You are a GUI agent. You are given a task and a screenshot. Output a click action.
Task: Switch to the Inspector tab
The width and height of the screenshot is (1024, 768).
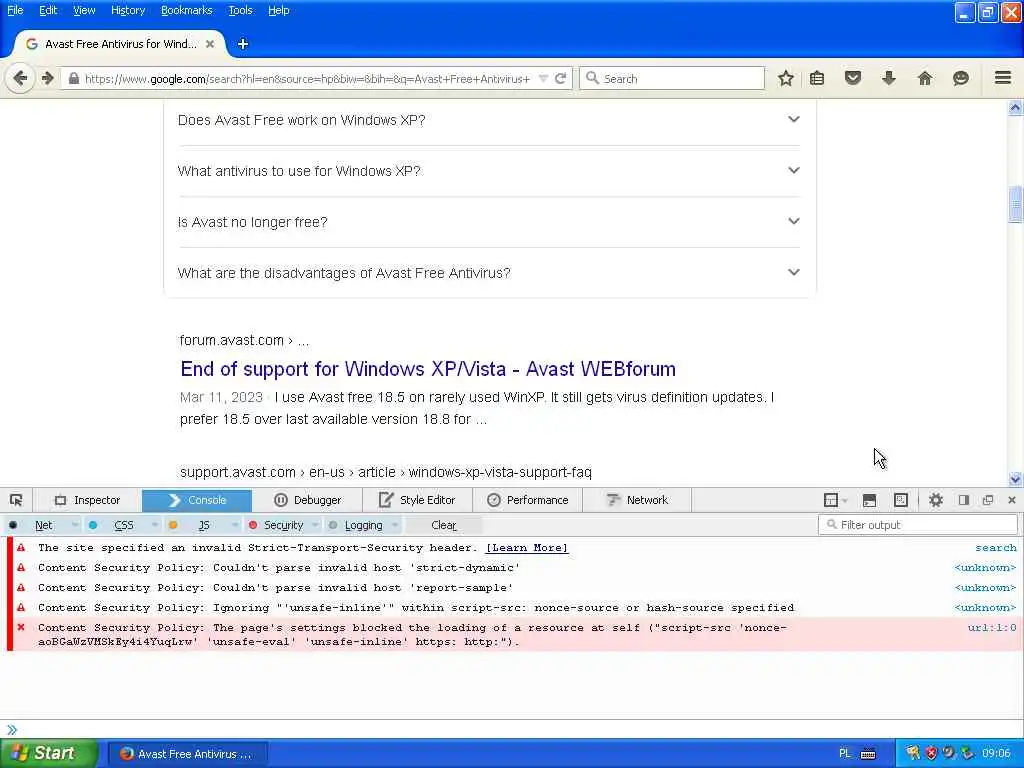point(88,500)
